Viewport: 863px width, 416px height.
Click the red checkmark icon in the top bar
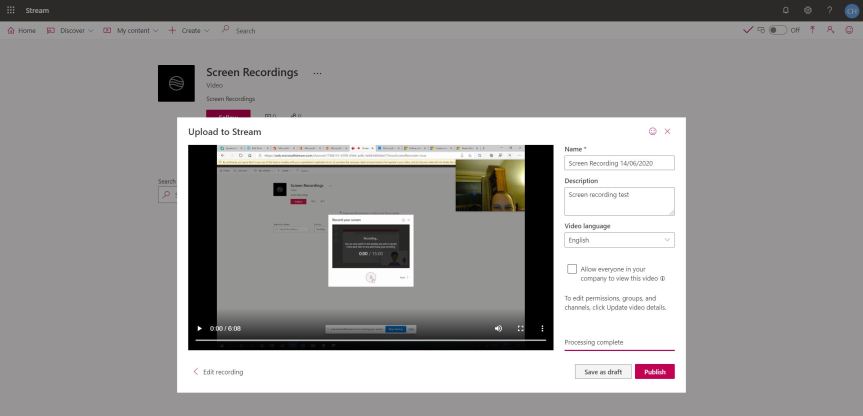[x=747, y=30]
